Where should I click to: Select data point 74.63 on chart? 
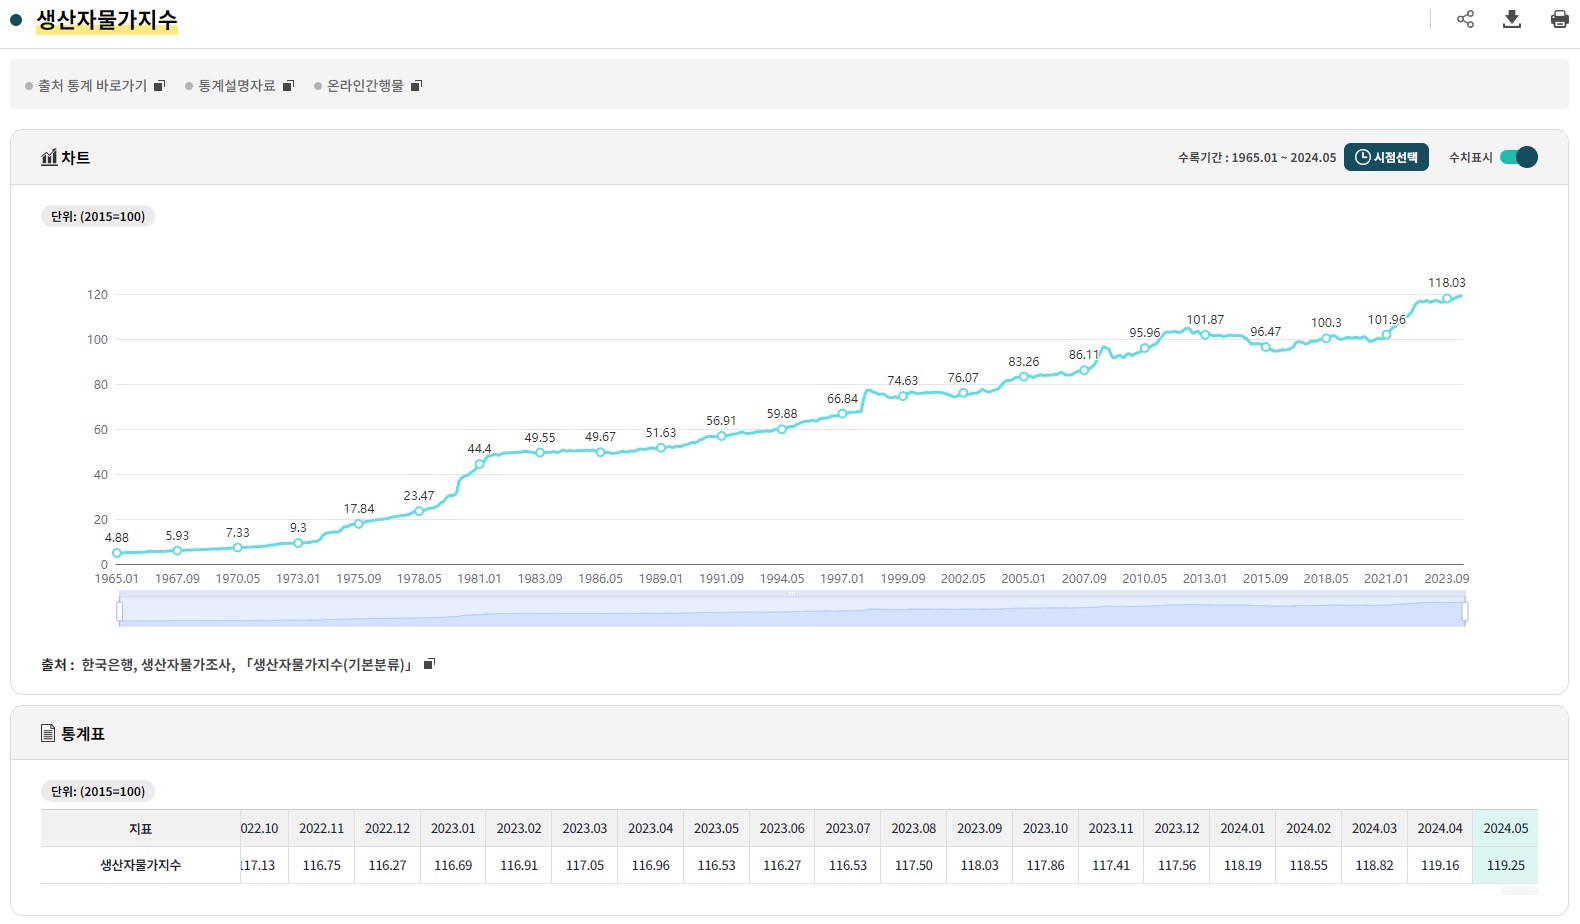903,396
